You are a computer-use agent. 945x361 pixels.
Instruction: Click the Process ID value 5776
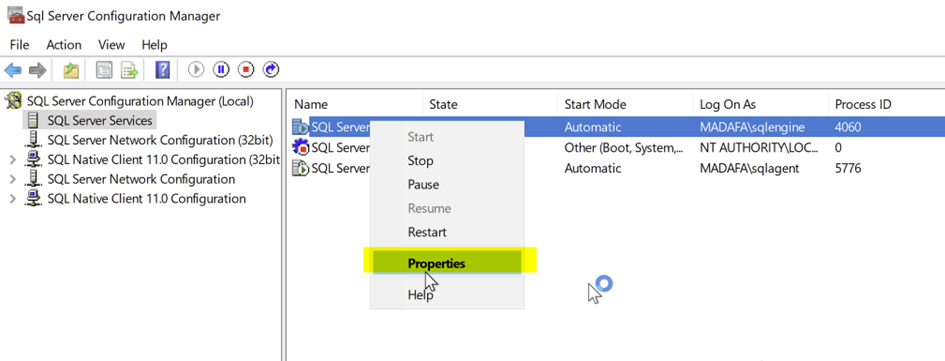pyautogui.click(x=848, y=168)
